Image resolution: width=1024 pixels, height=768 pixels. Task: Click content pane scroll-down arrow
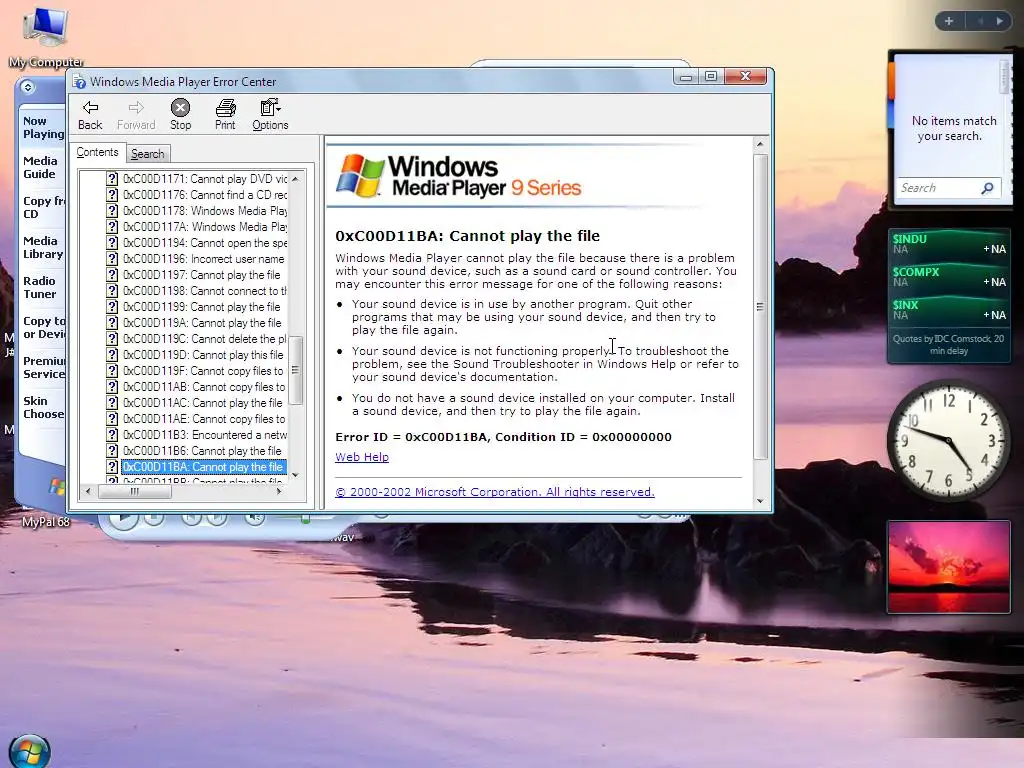coord(760,501)
